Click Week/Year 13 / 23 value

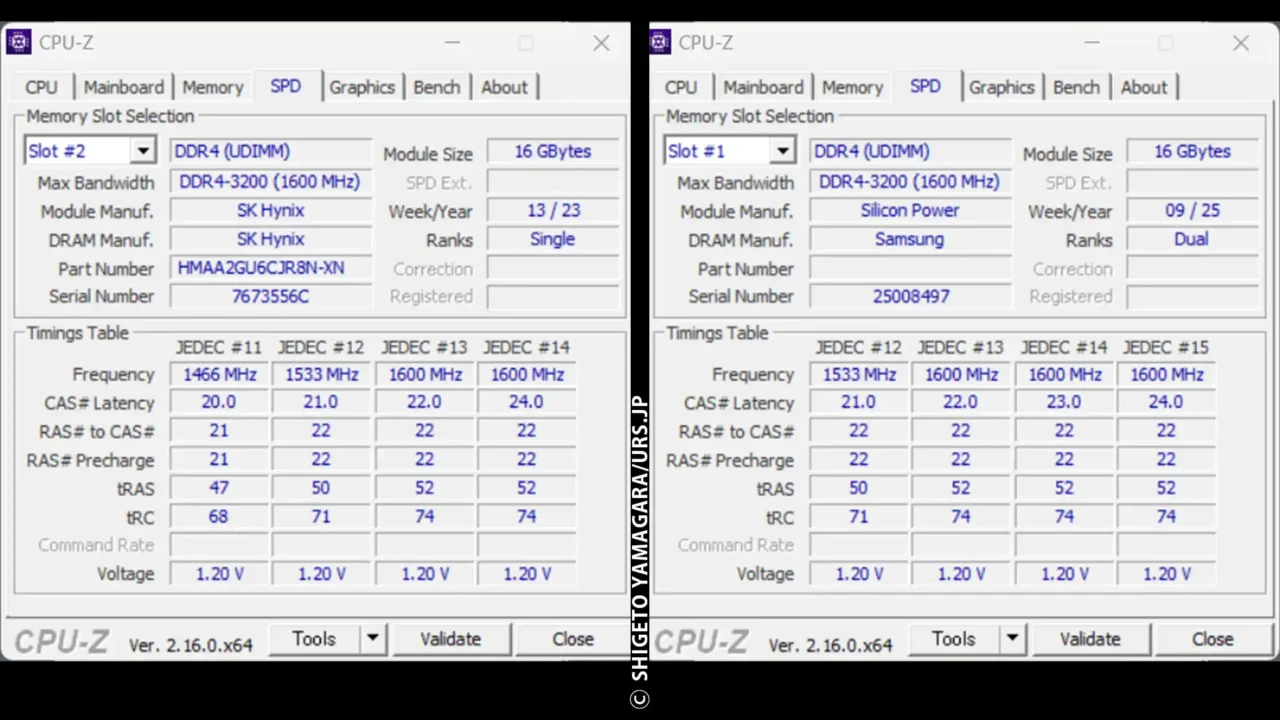[x=553, y=210]
